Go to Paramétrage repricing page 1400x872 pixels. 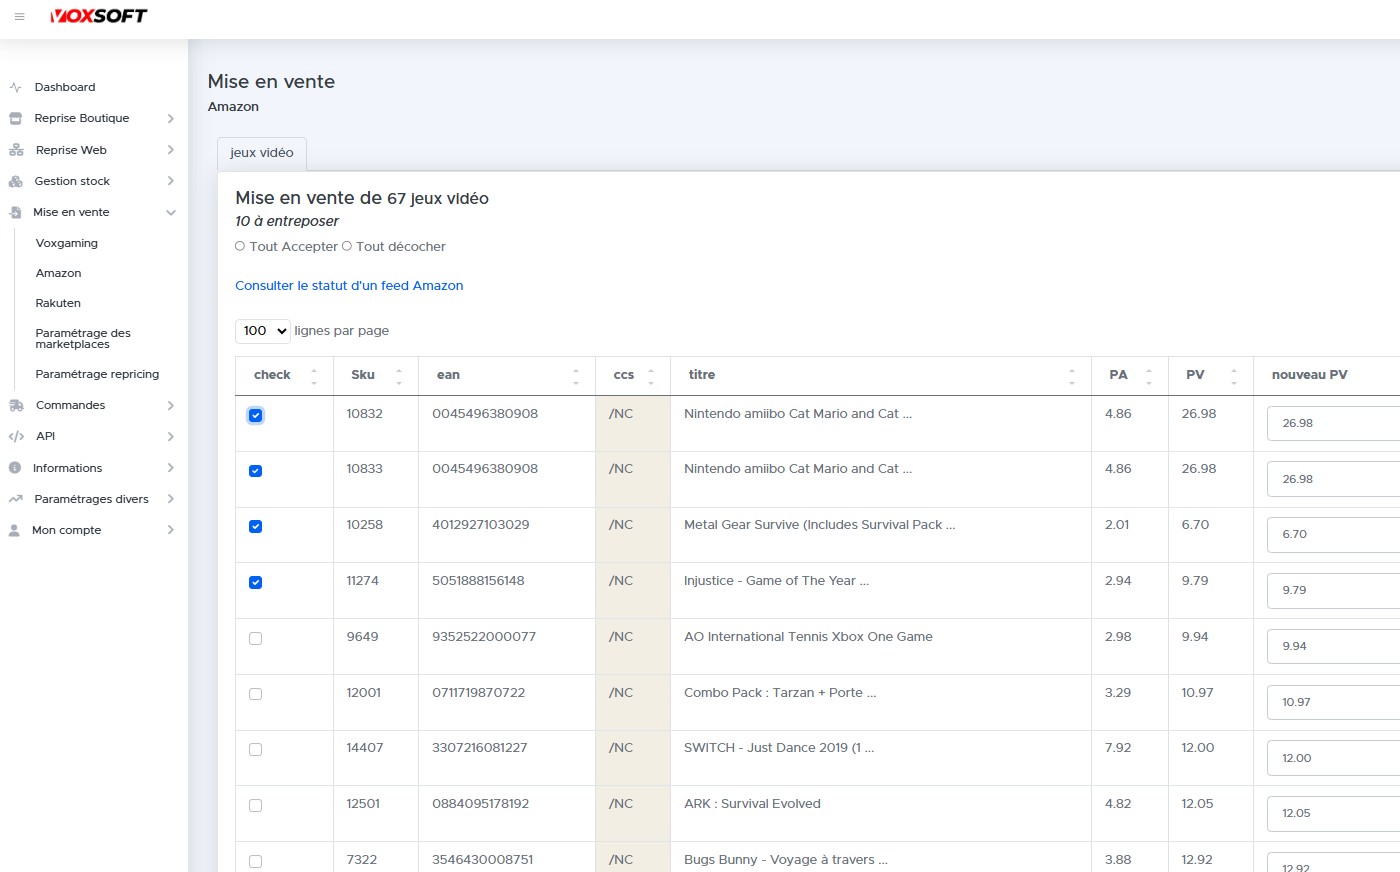coord(97,374)
